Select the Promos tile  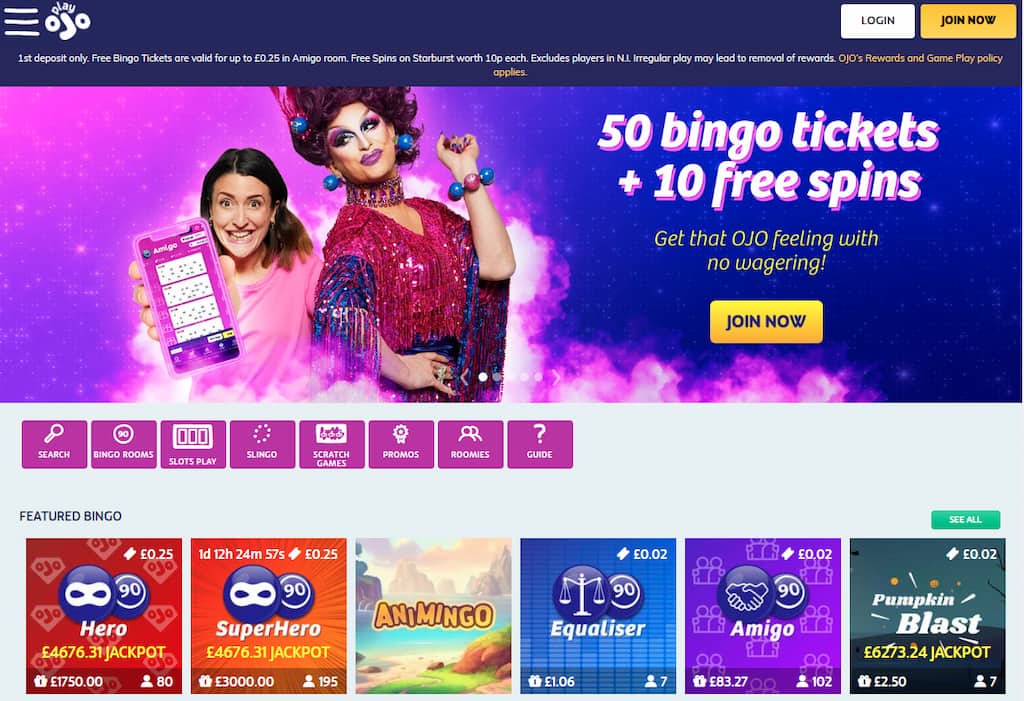(401, 444)
